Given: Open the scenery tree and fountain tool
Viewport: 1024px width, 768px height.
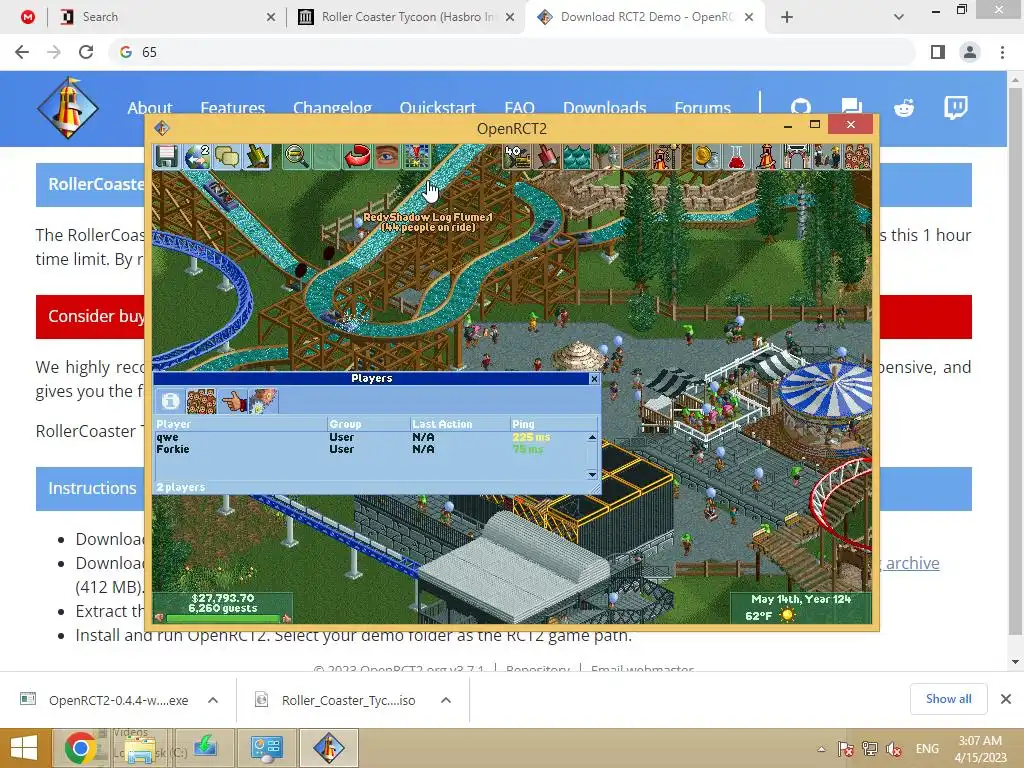Looking at the screenshot, I should point(607,157).
